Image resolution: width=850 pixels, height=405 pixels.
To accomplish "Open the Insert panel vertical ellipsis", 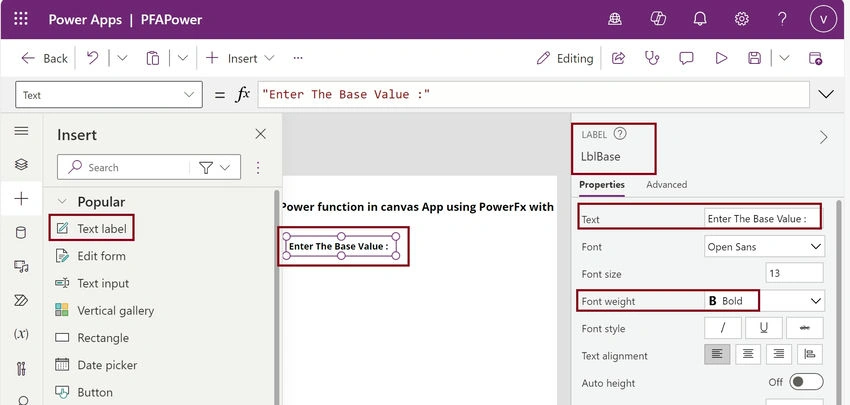I will coord(258,168).
